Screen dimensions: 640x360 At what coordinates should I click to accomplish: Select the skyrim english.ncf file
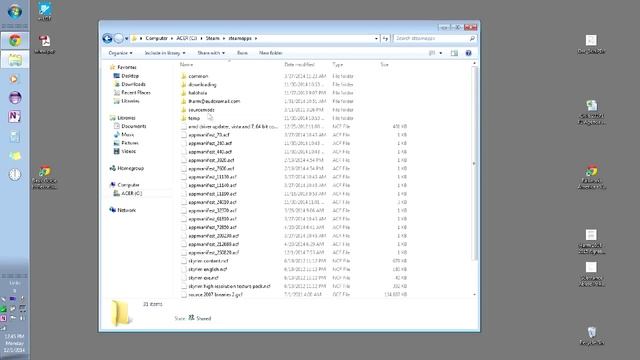pyautogui.click(x=207, y=269)
